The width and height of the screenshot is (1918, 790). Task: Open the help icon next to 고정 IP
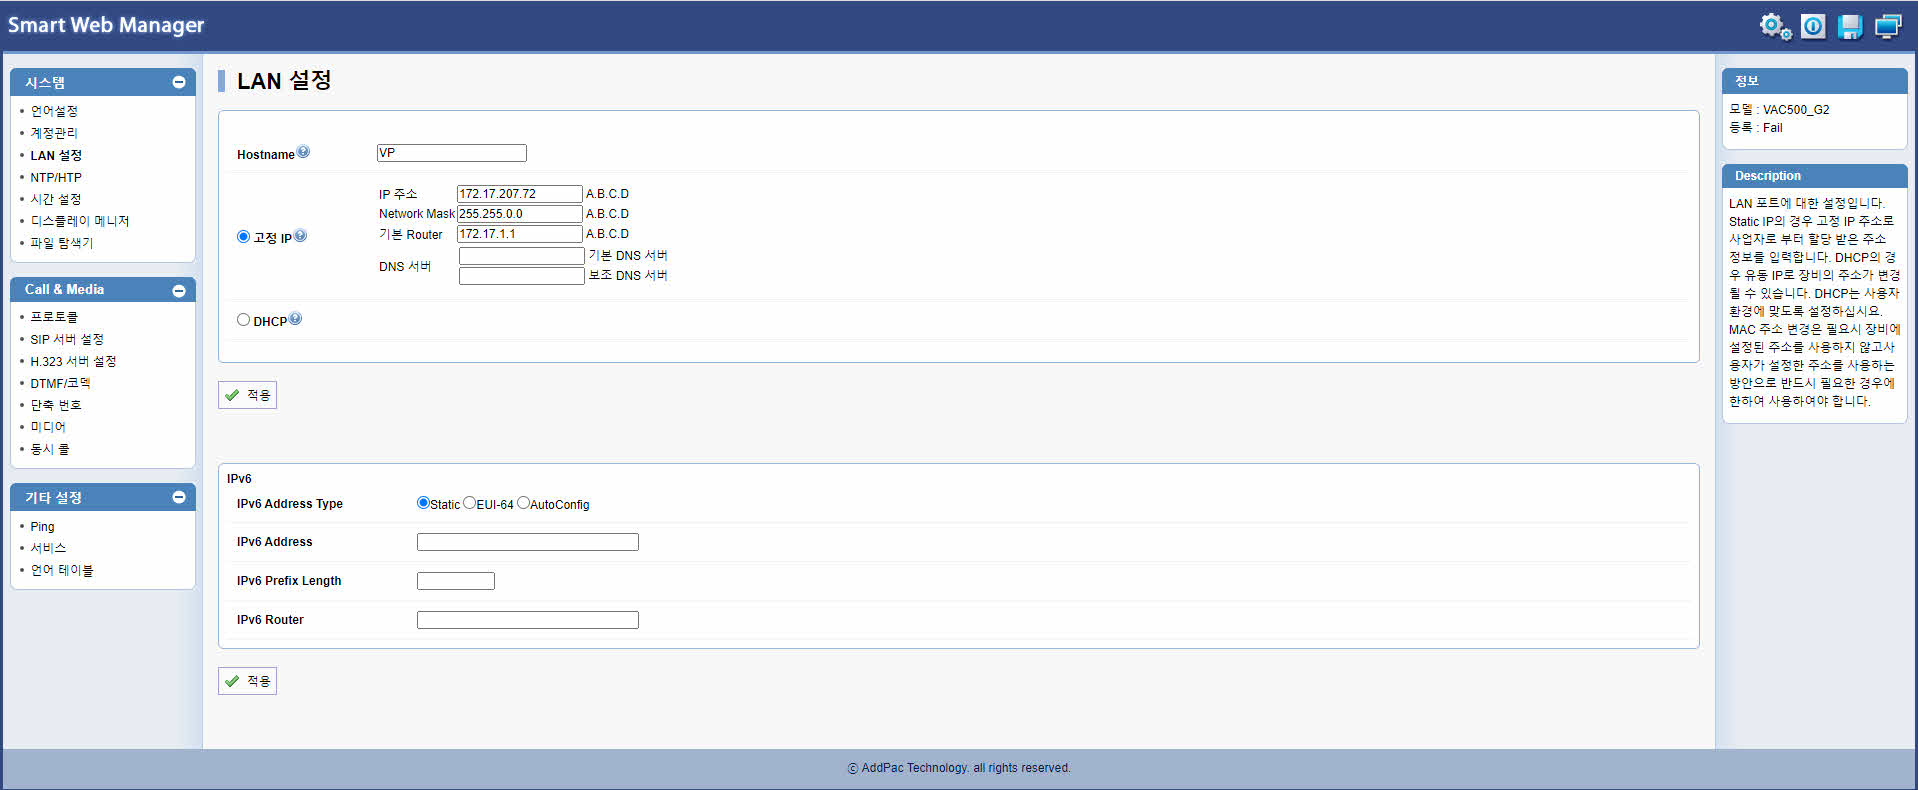(x=300, y=236)
